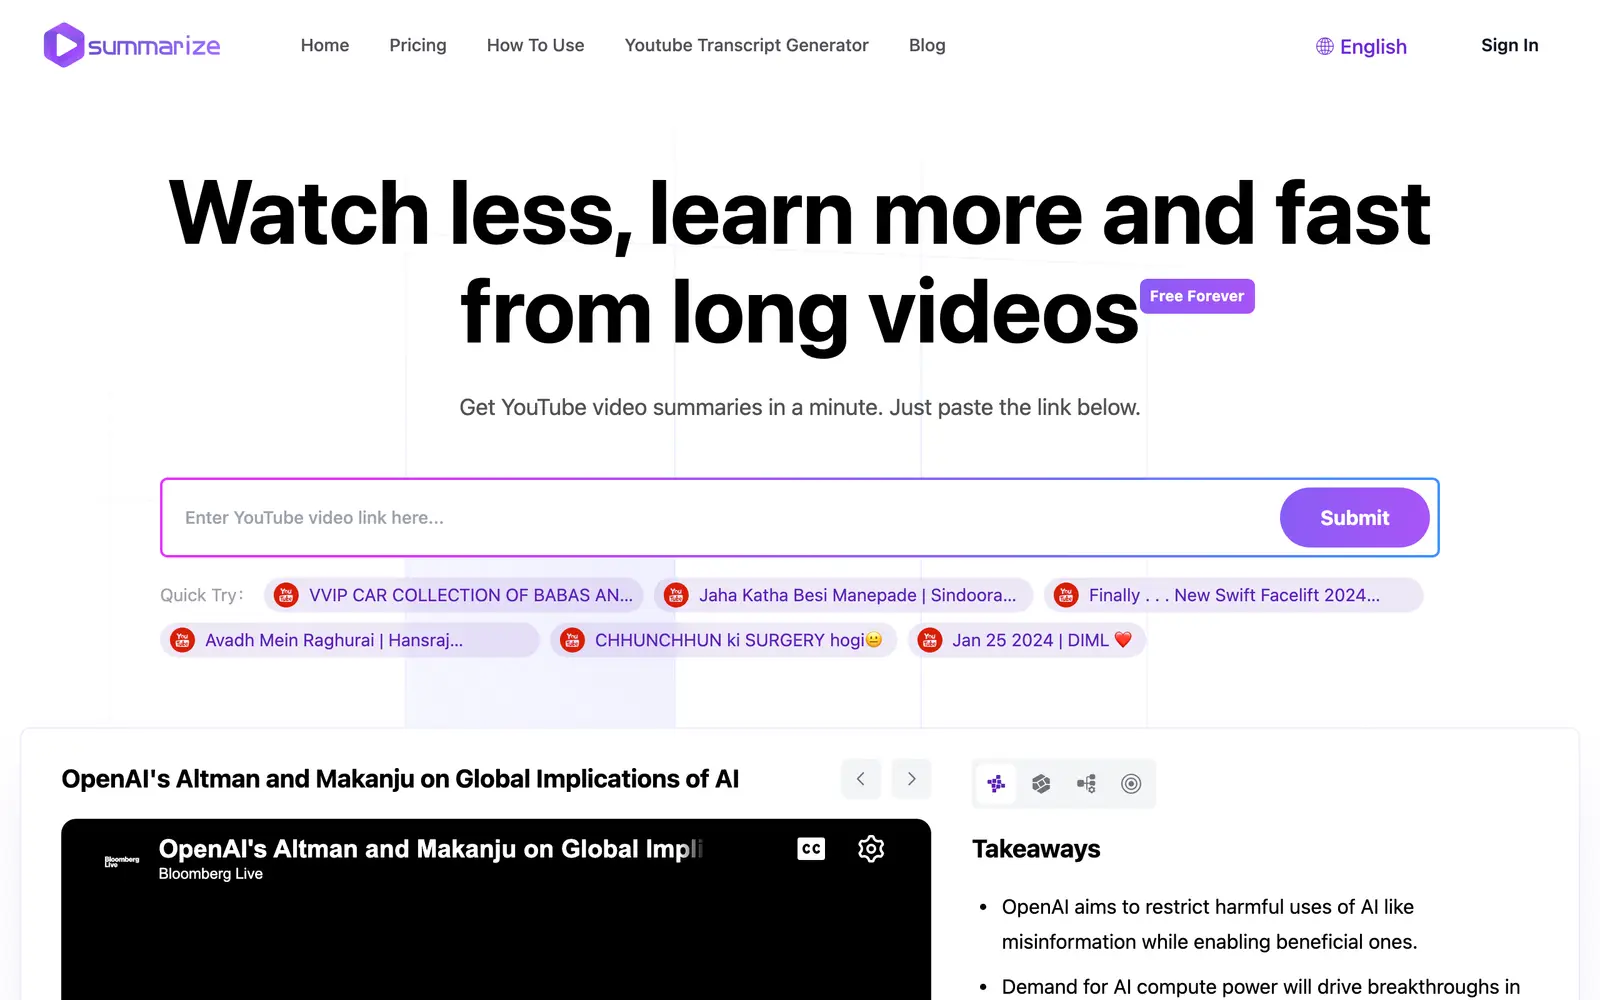Image resolution: width=1600 pixels, height=1000 pixels.
Task: Click the Free Forever badge
Action: point(1197,296)
